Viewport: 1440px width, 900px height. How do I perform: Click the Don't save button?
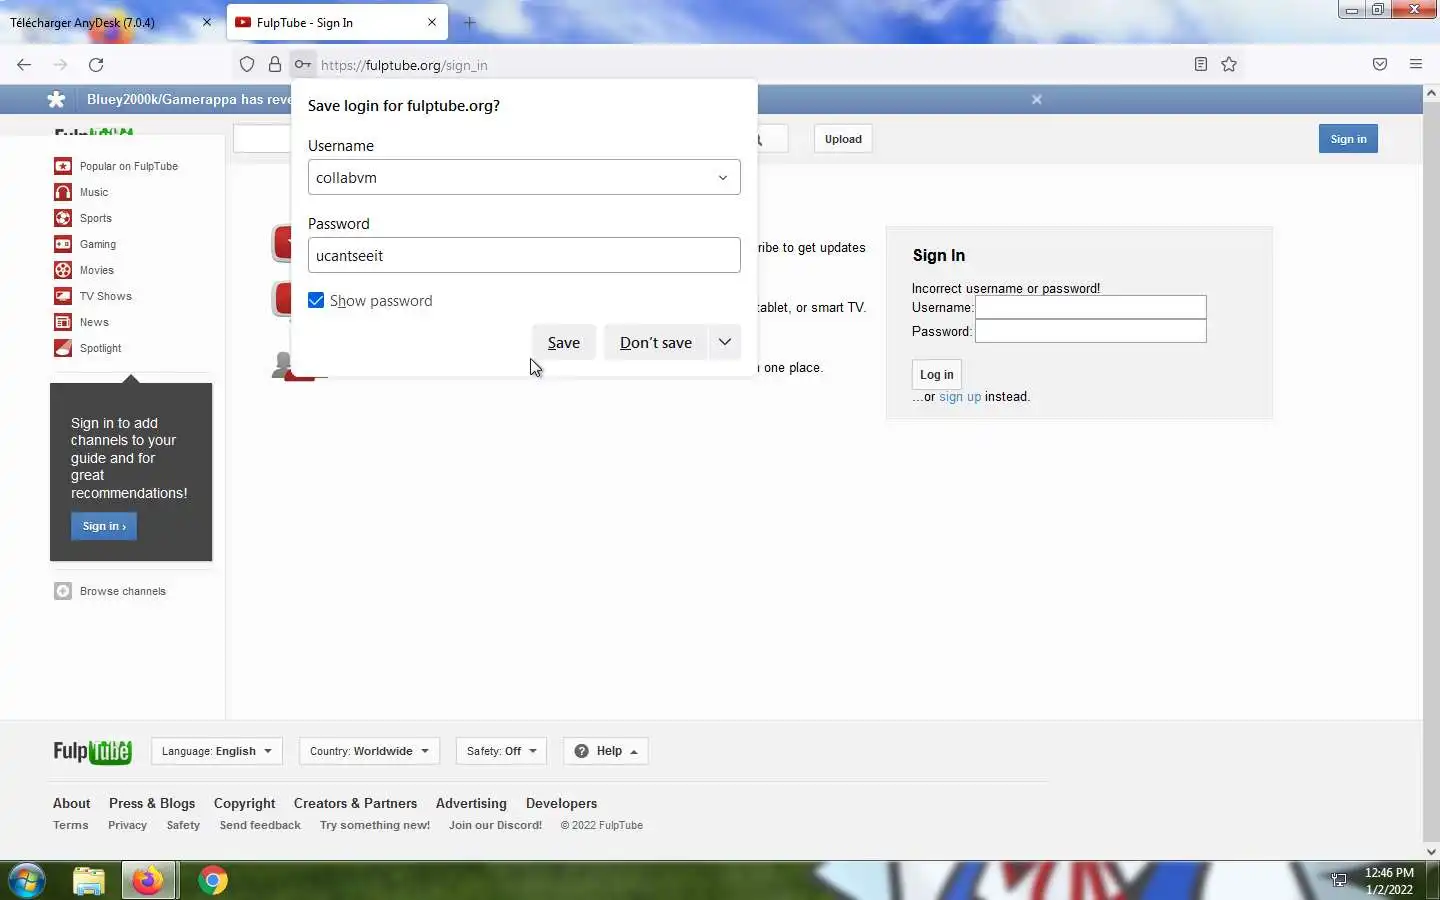(656, 342)
